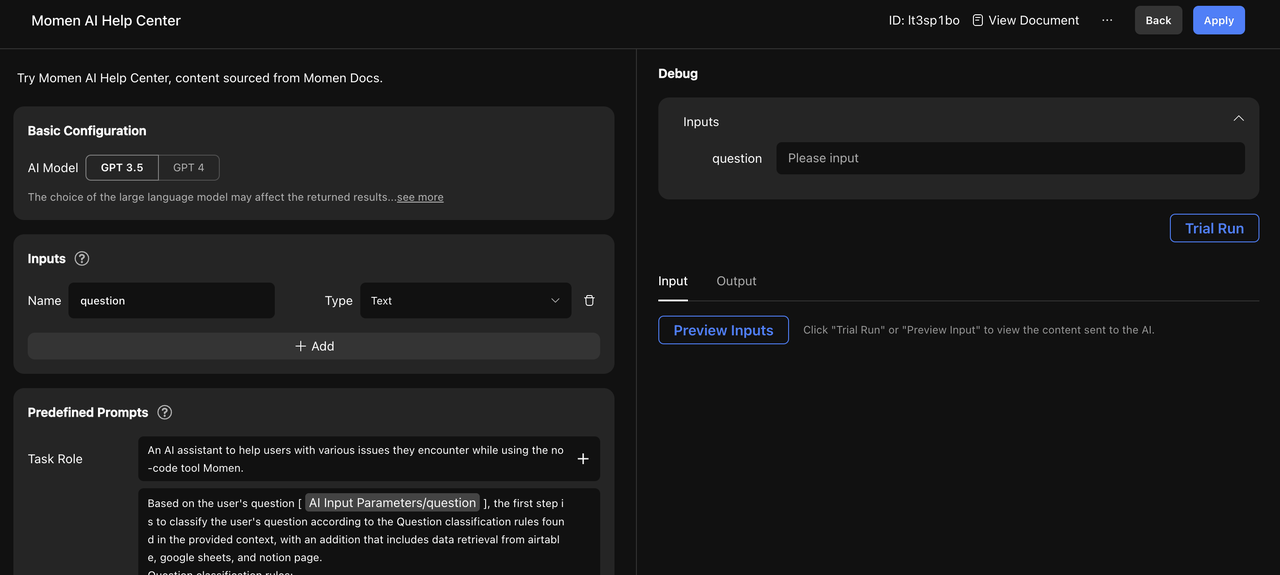1280x575 pixels.
Task: Click the plus icon in Task Role field
Action: point(583,459)
